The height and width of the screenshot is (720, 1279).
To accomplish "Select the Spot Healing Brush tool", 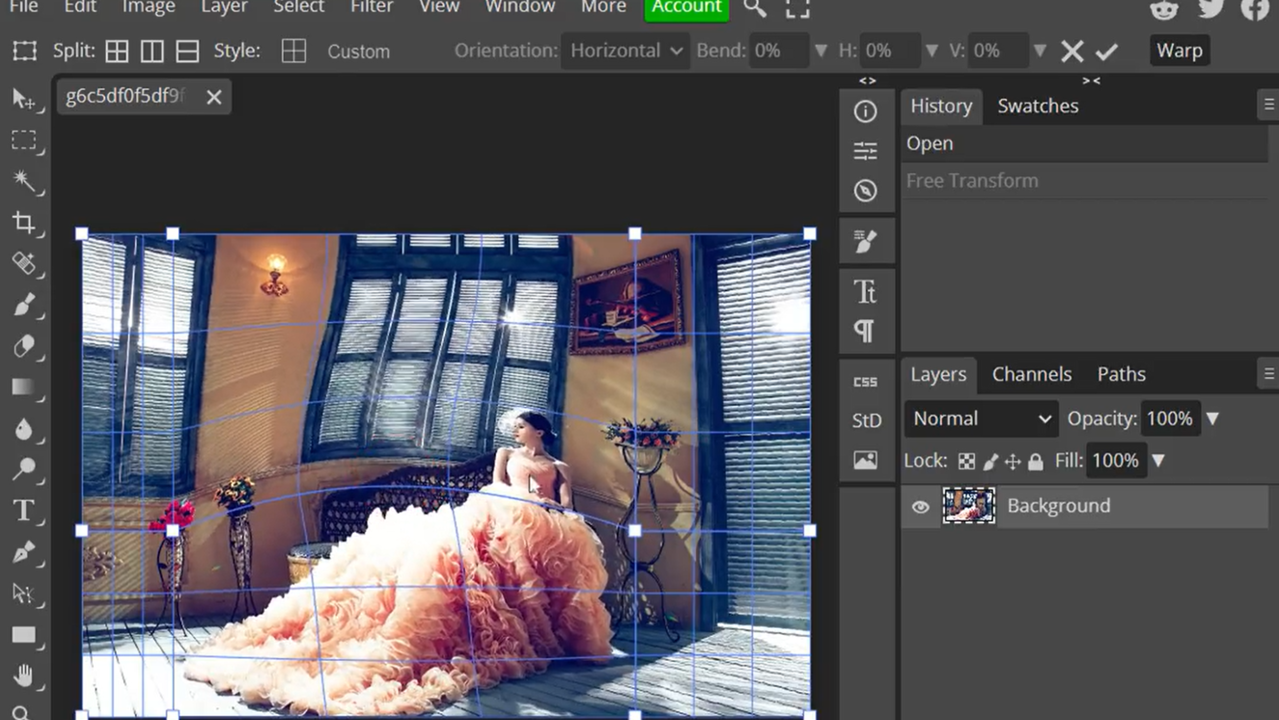I will click(x=24, y=264).
